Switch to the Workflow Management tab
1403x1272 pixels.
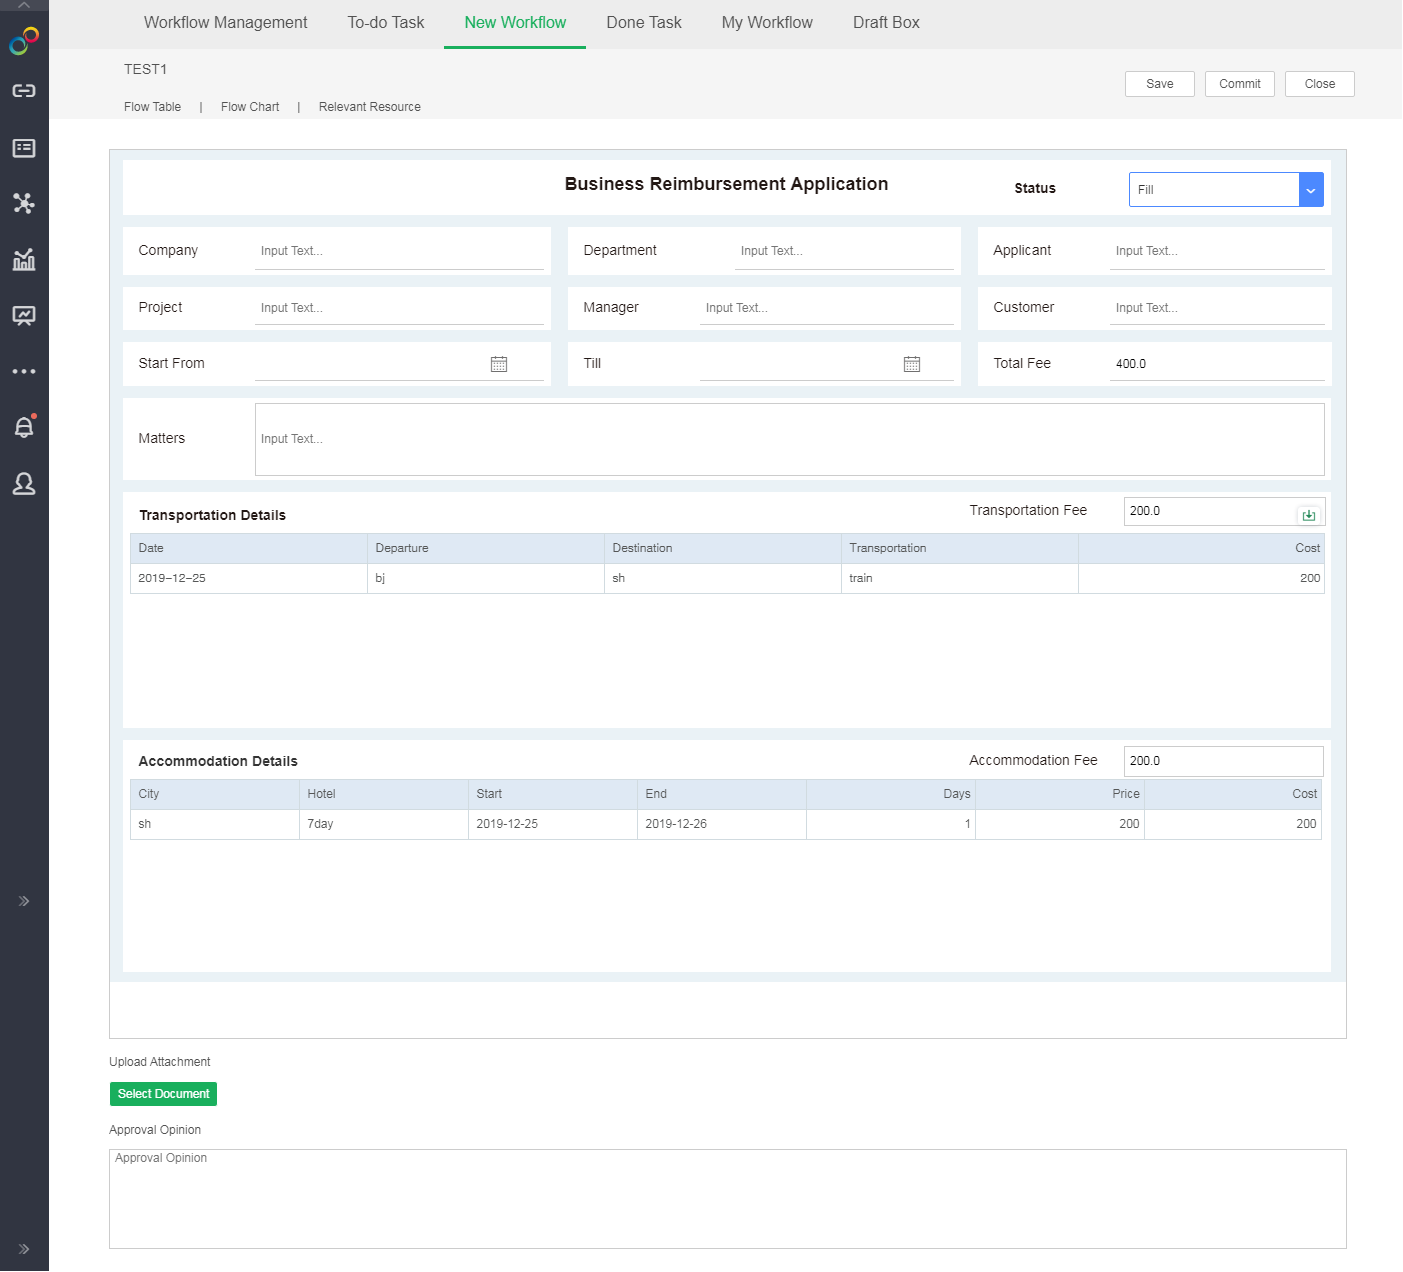[x=226, y=23]
